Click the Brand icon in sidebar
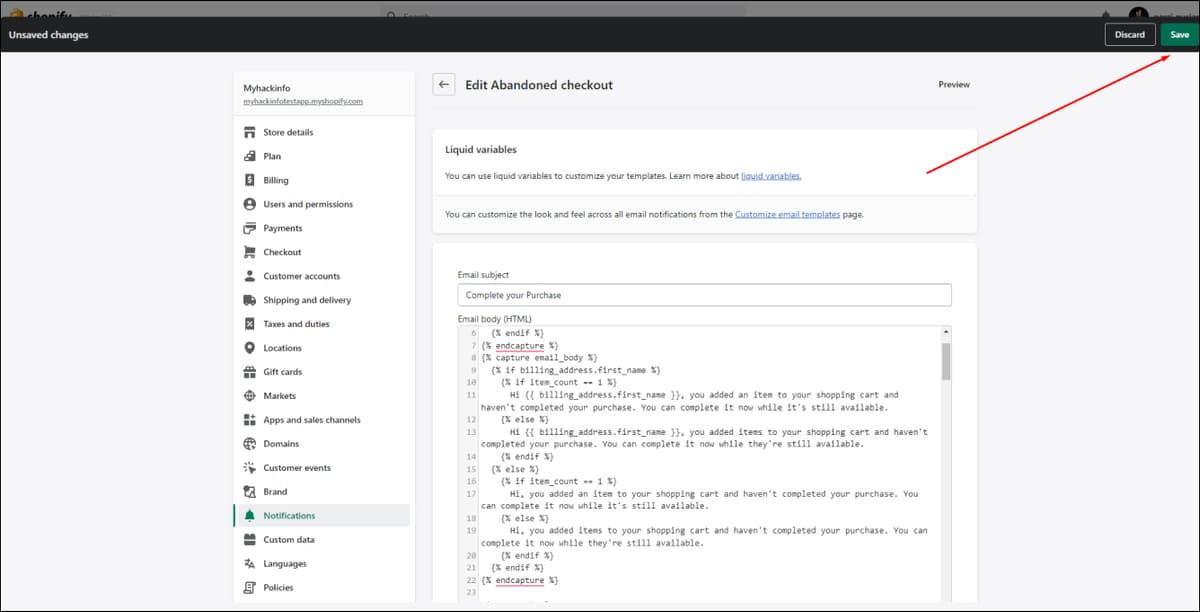The image size is (1200, 612). (250, 492)
